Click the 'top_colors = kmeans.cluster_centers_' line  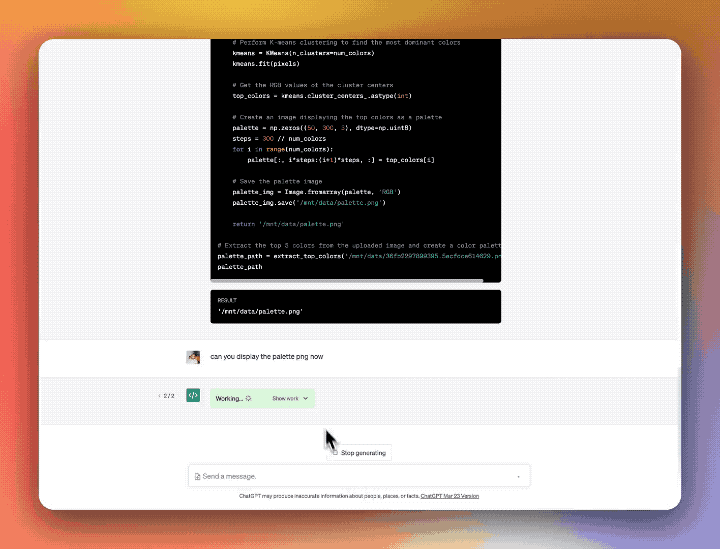click(x=322, y=96)
